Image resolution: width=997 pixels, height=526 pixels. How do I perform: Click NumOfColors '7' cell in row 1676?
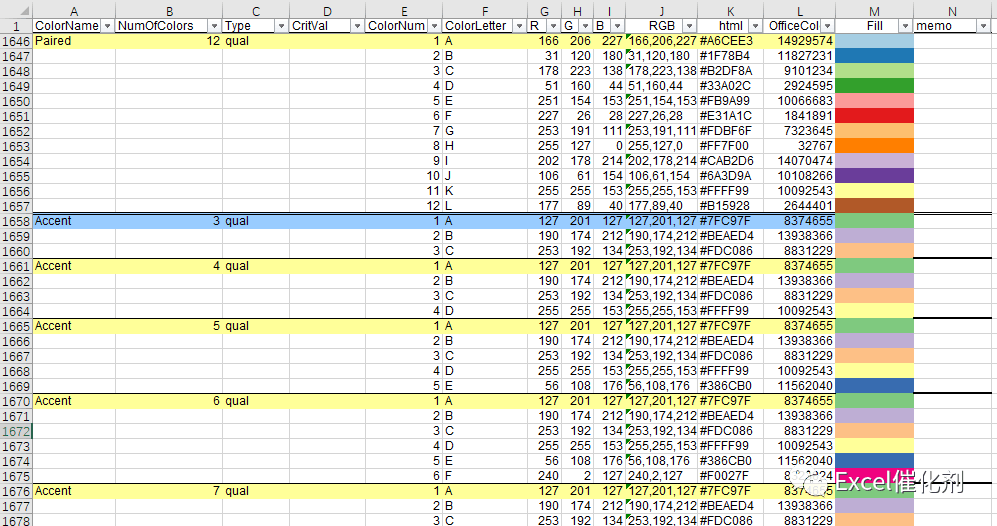169,491
